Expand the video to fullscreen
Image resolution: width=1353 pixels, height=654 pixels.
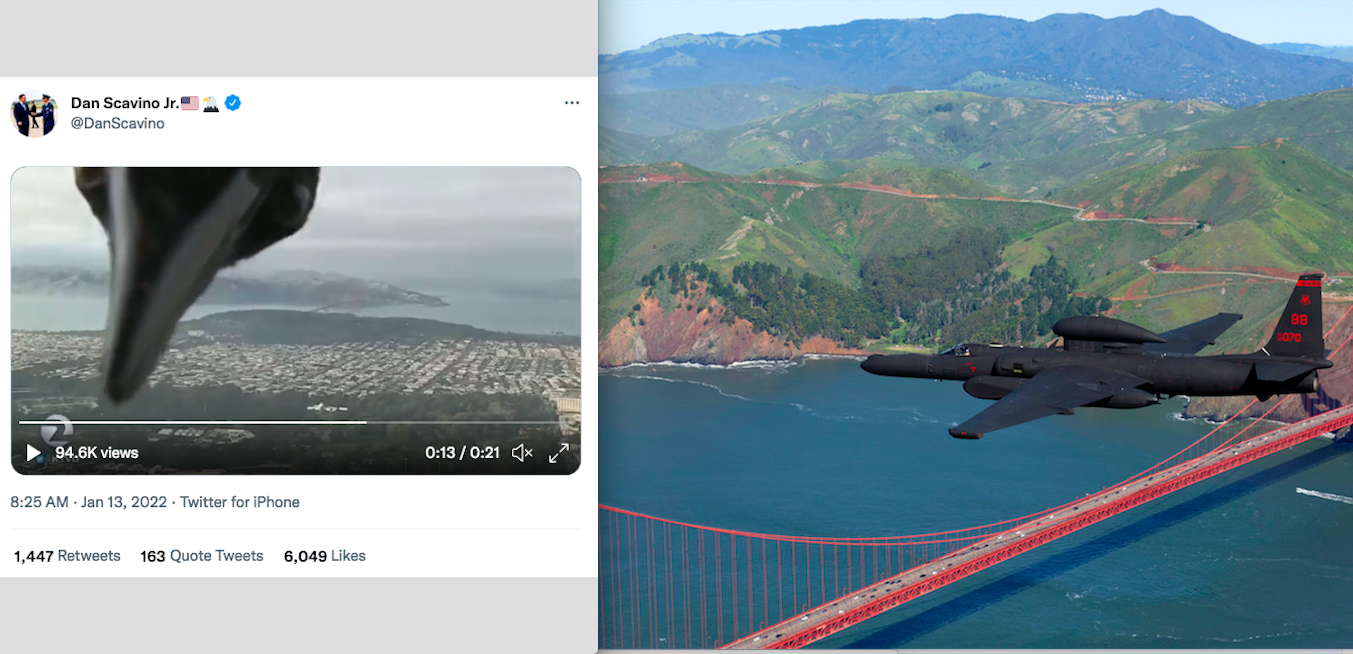(559, 453)
